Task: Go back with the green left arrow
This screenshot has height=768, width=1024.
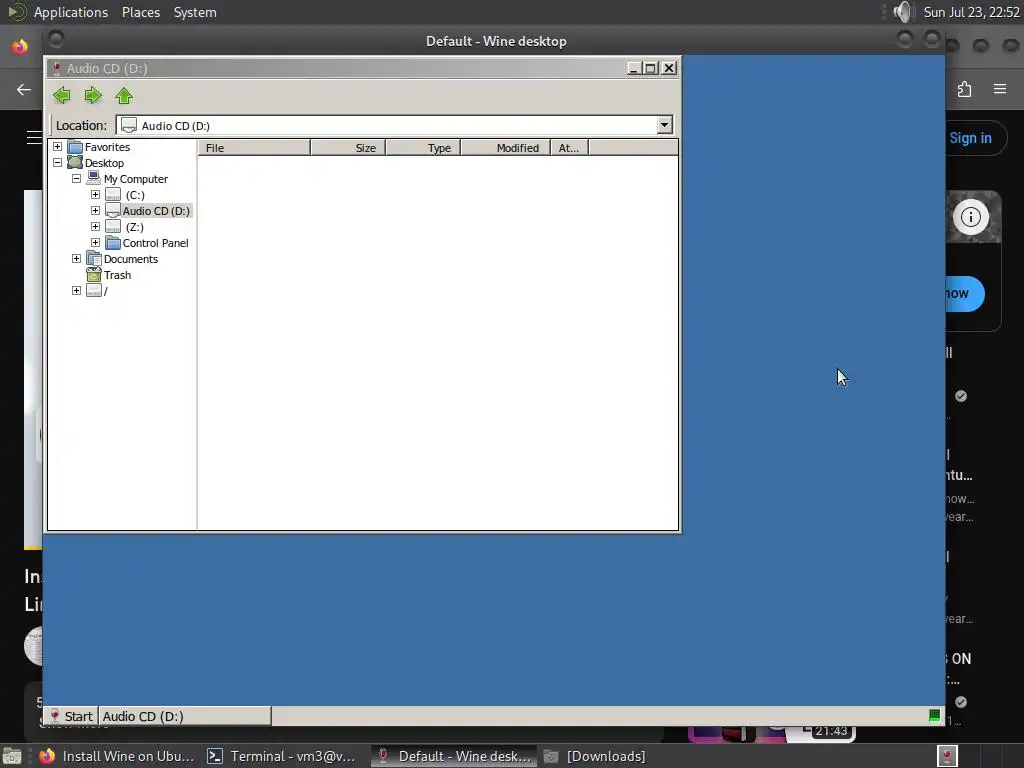Action: click(x=62, y=95)
